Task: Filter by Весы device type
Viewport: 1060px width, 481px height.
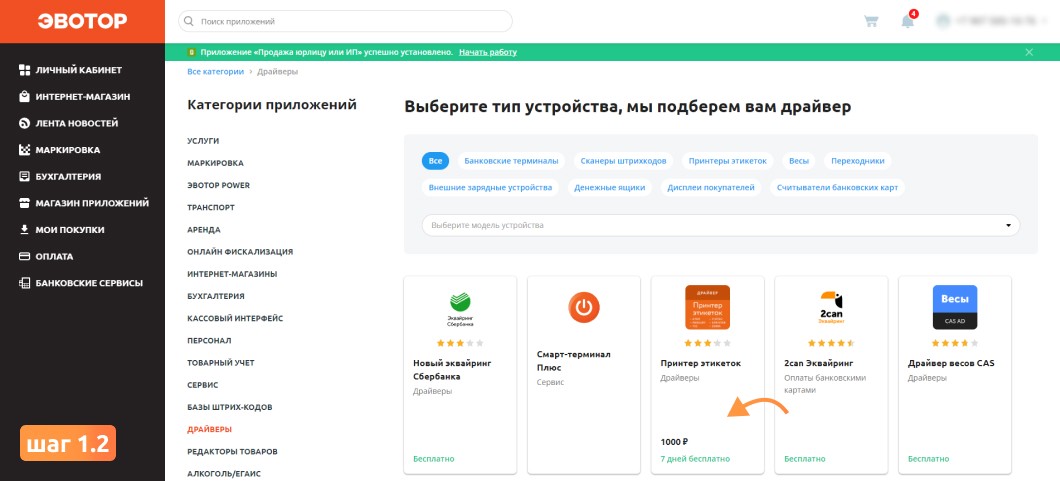Action: (798, 161)
